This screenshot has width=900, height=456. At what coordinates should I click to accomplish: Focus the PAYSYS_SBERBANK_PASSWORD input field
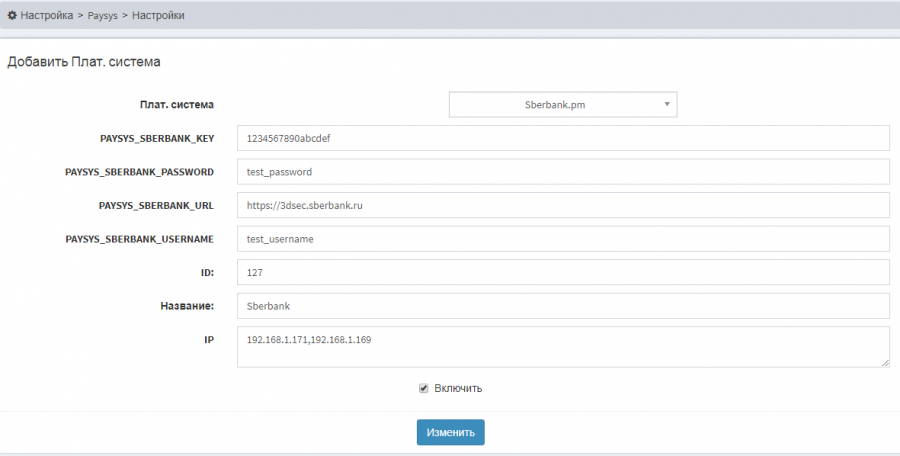click(x=563, y=172)
